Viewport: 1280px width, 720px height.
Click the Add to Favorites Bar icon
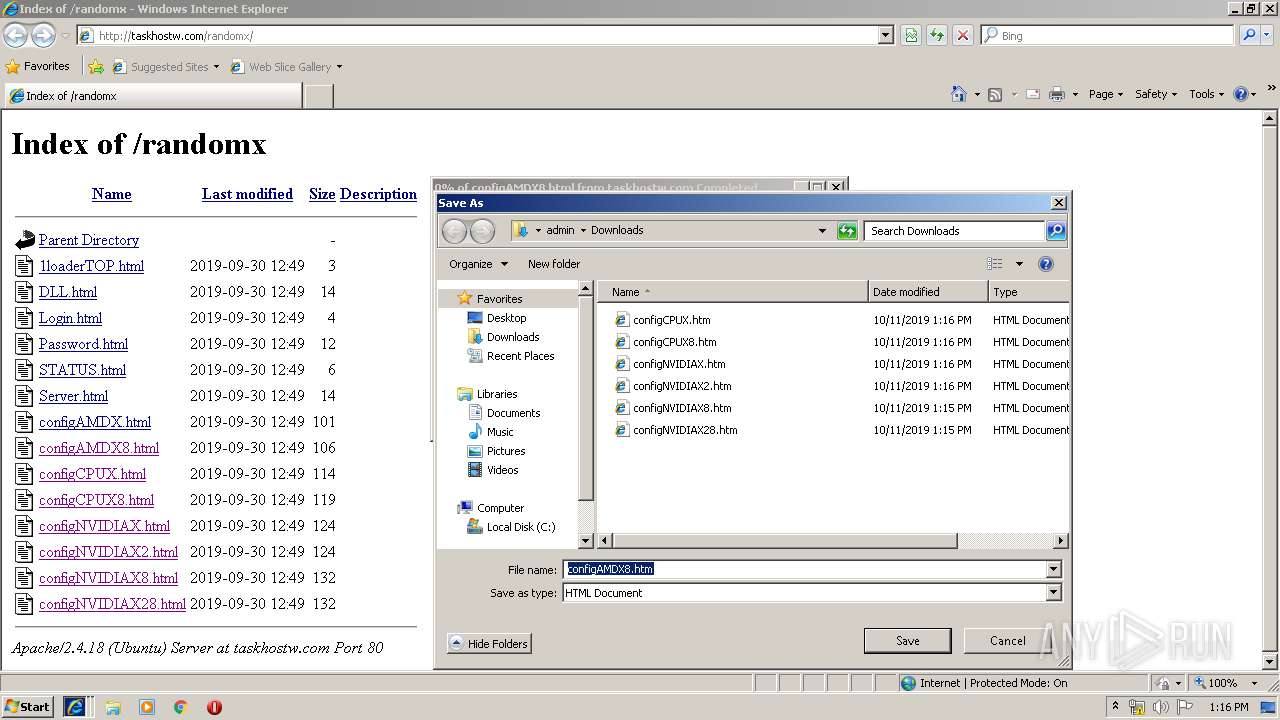coord(96,67)
